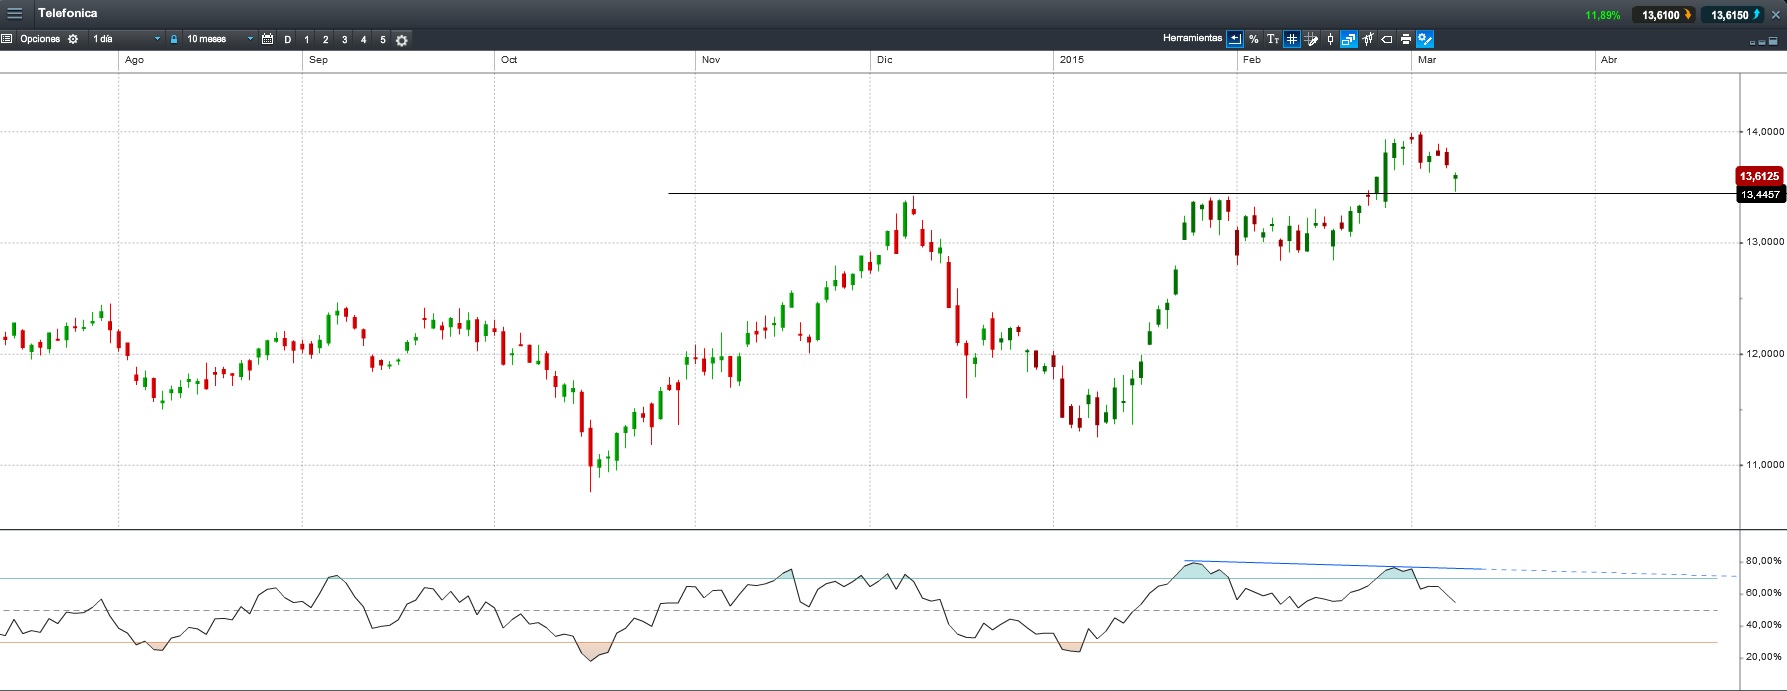Open the calendar date picker
Image resolution: width=1787 pixels, height=691 pixels.
click(267, 39)
